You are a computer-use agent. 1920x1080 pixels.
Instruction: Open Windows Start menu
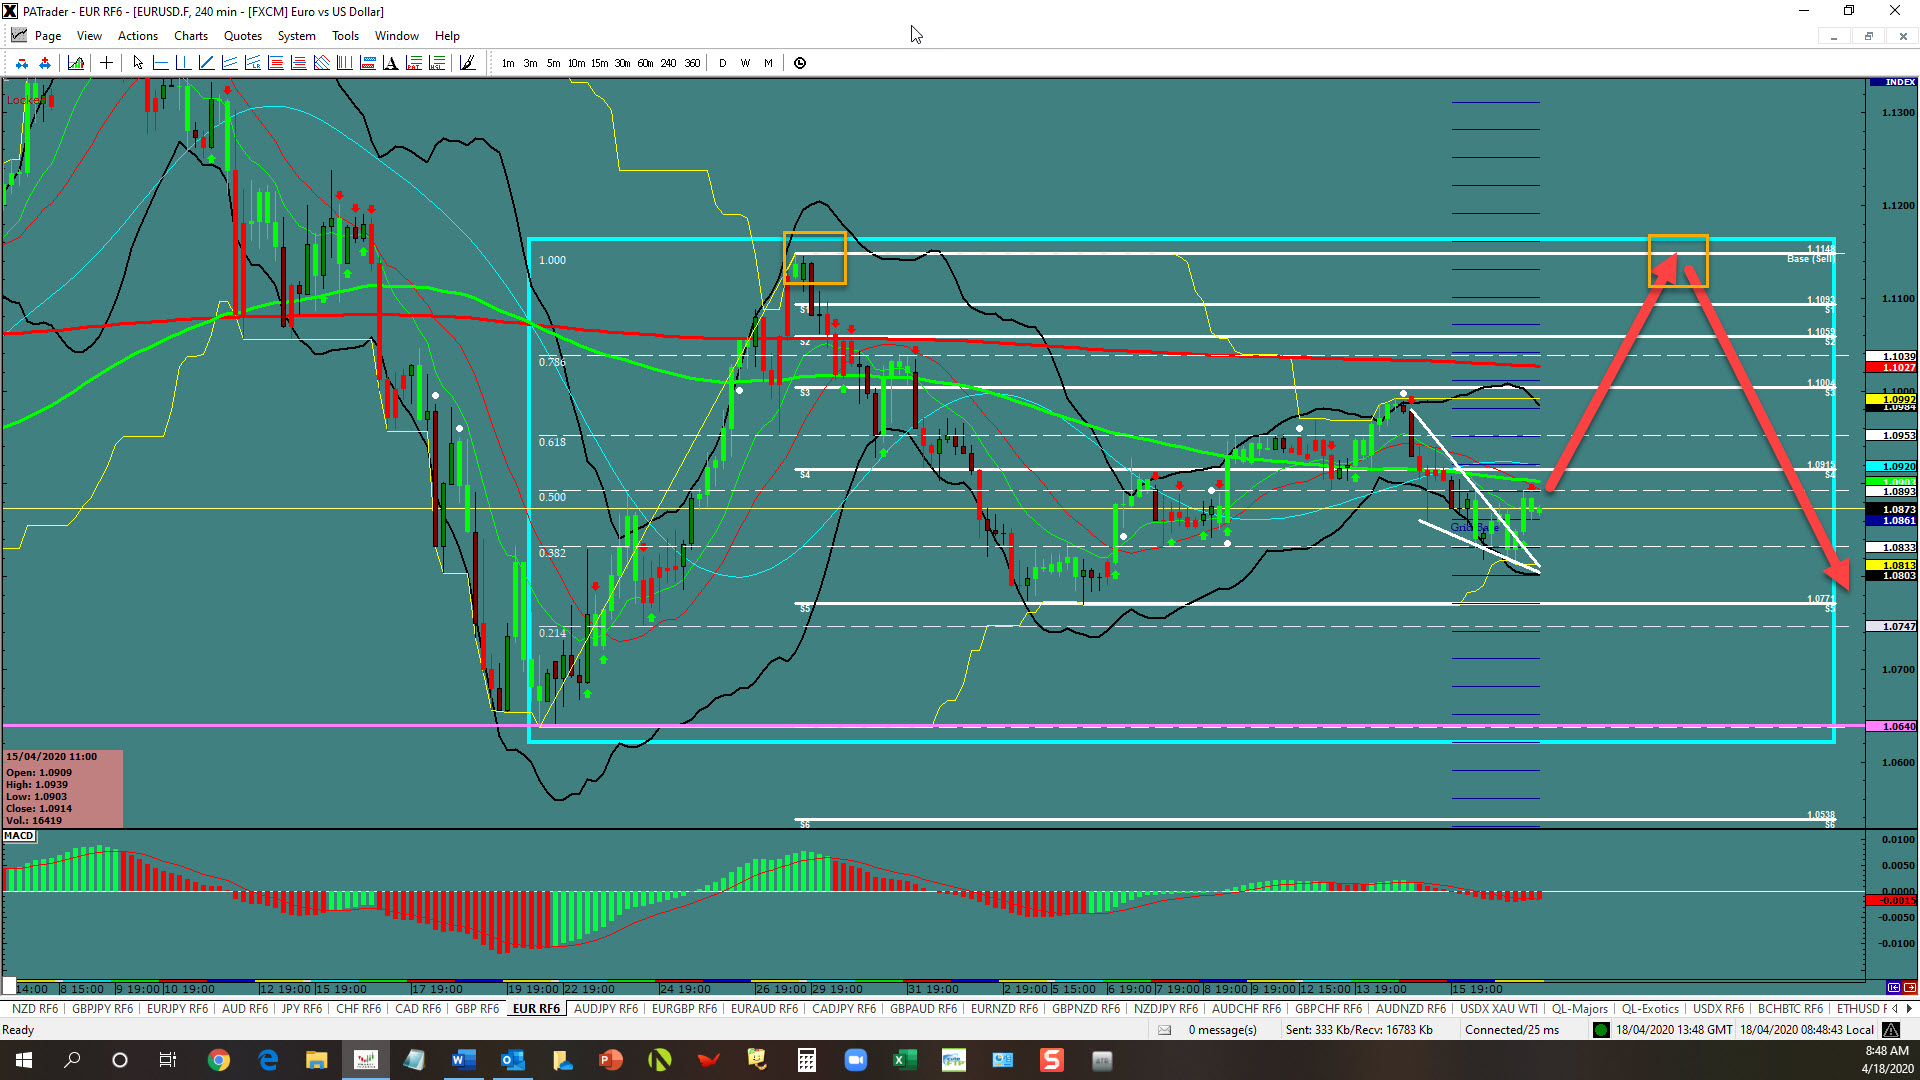[24, 1060]
